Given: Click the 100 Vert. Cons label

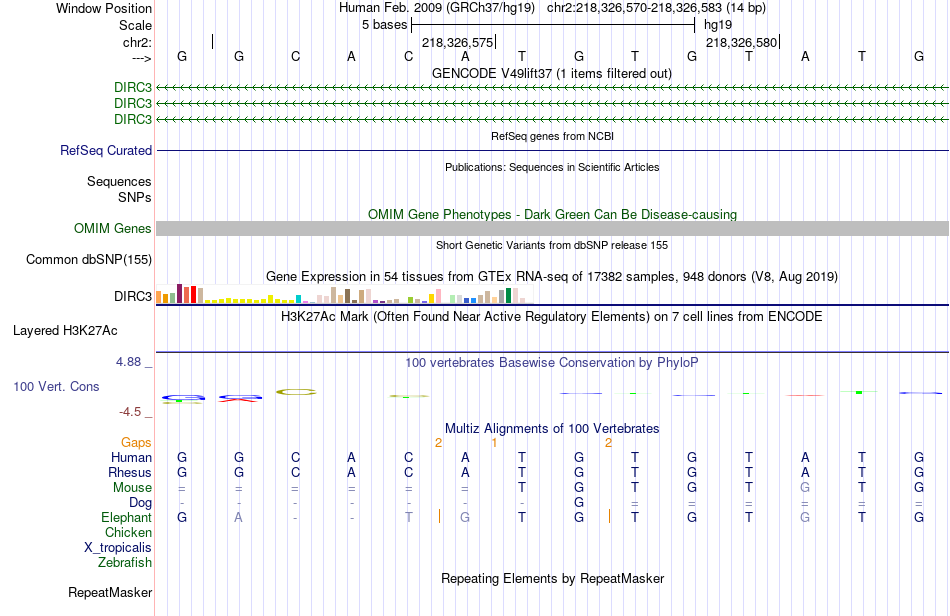Looking at the screenshot, I should pos(56,386).
